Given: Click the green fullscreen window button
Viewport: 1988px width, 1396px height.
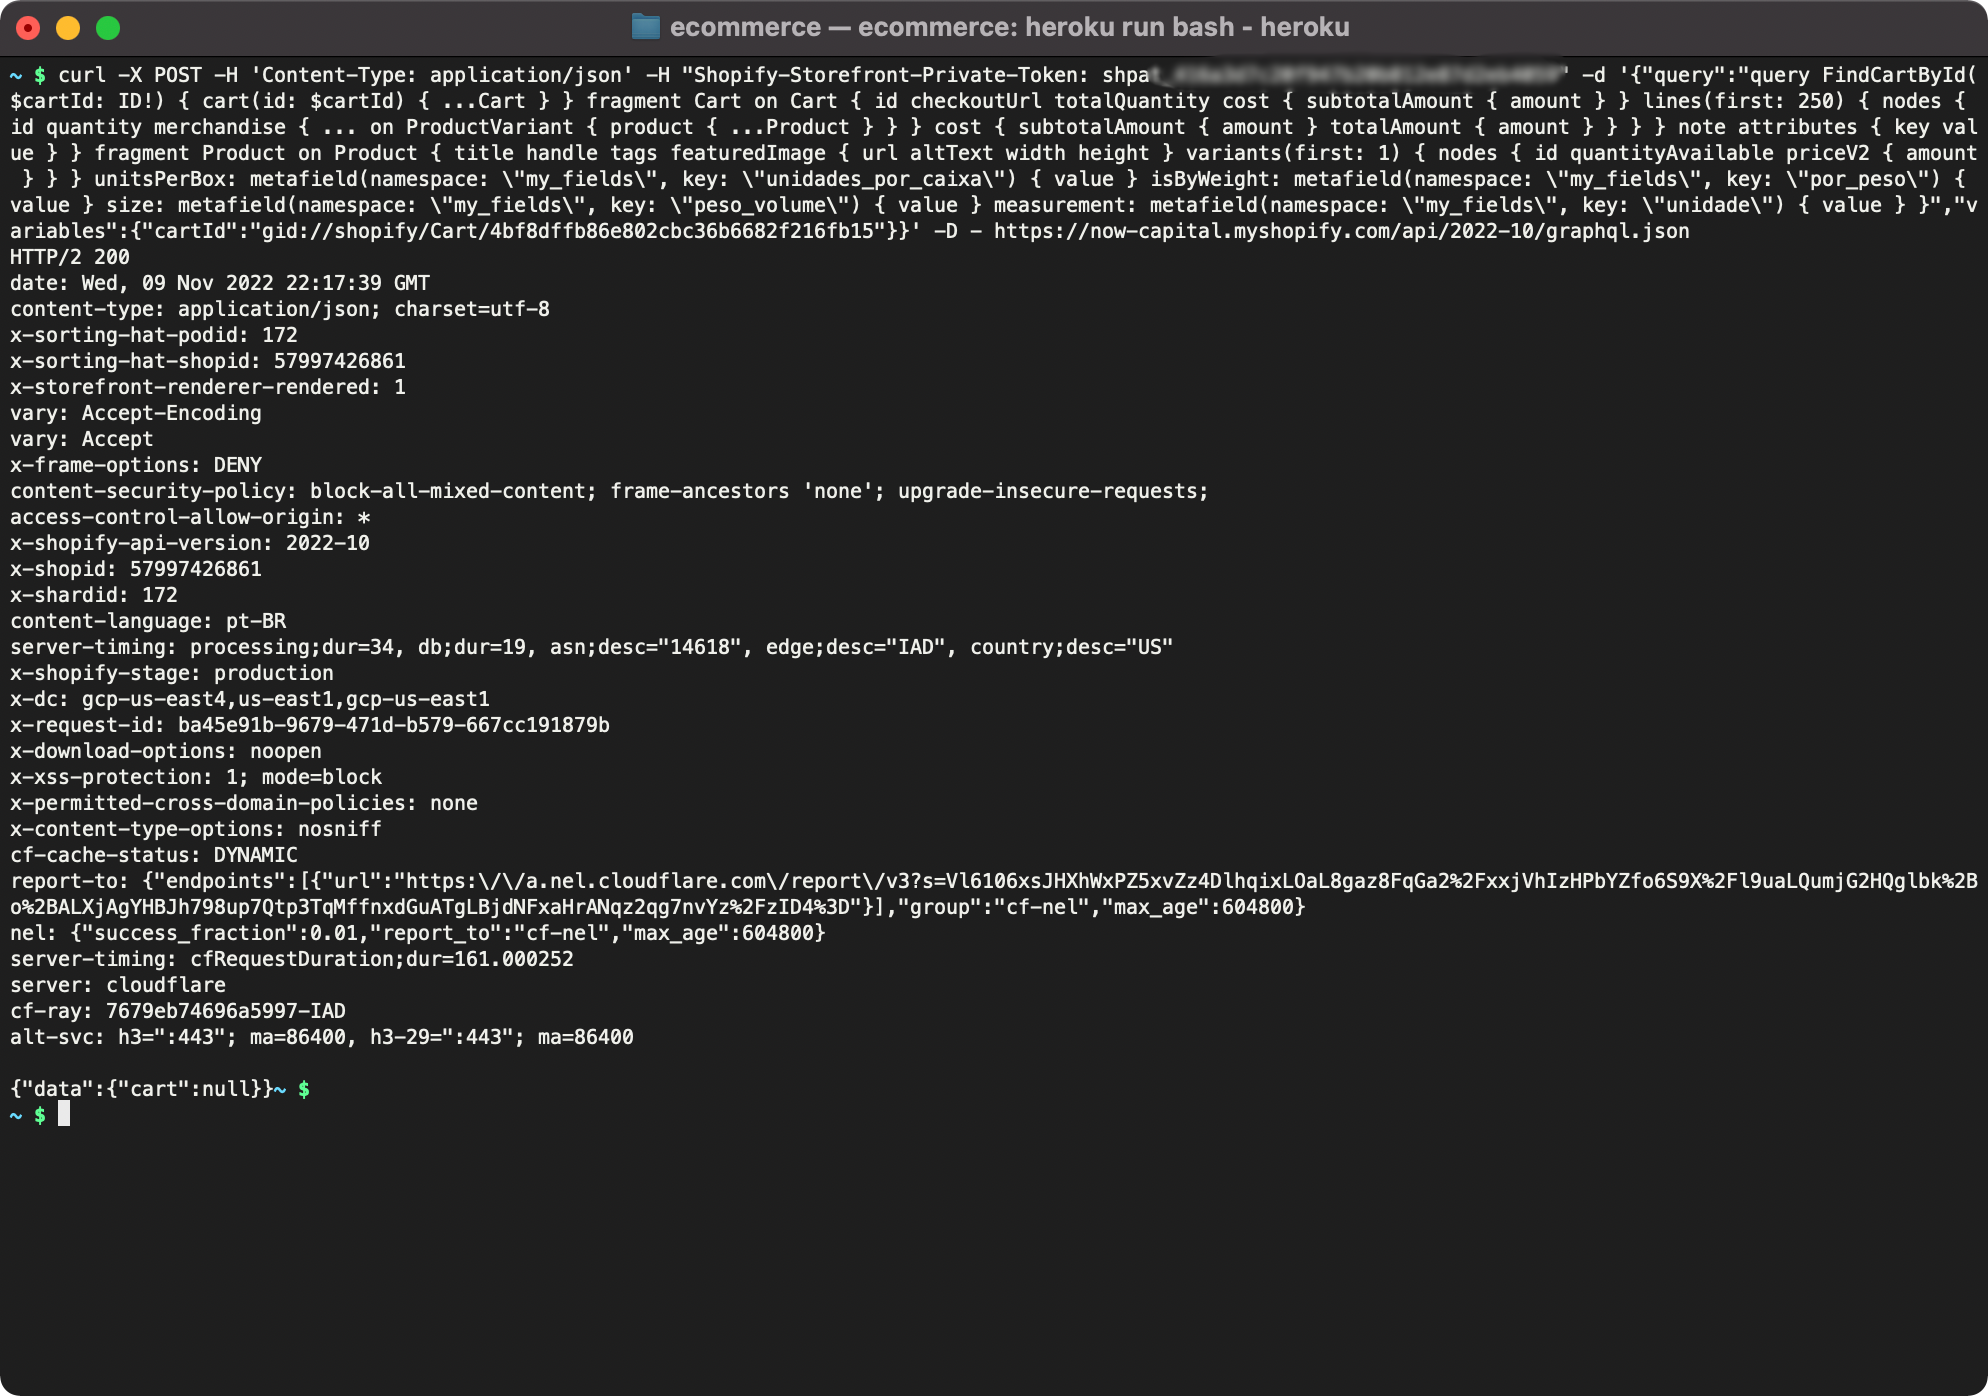Looking at the screenshot, I should tap(108, 28).
